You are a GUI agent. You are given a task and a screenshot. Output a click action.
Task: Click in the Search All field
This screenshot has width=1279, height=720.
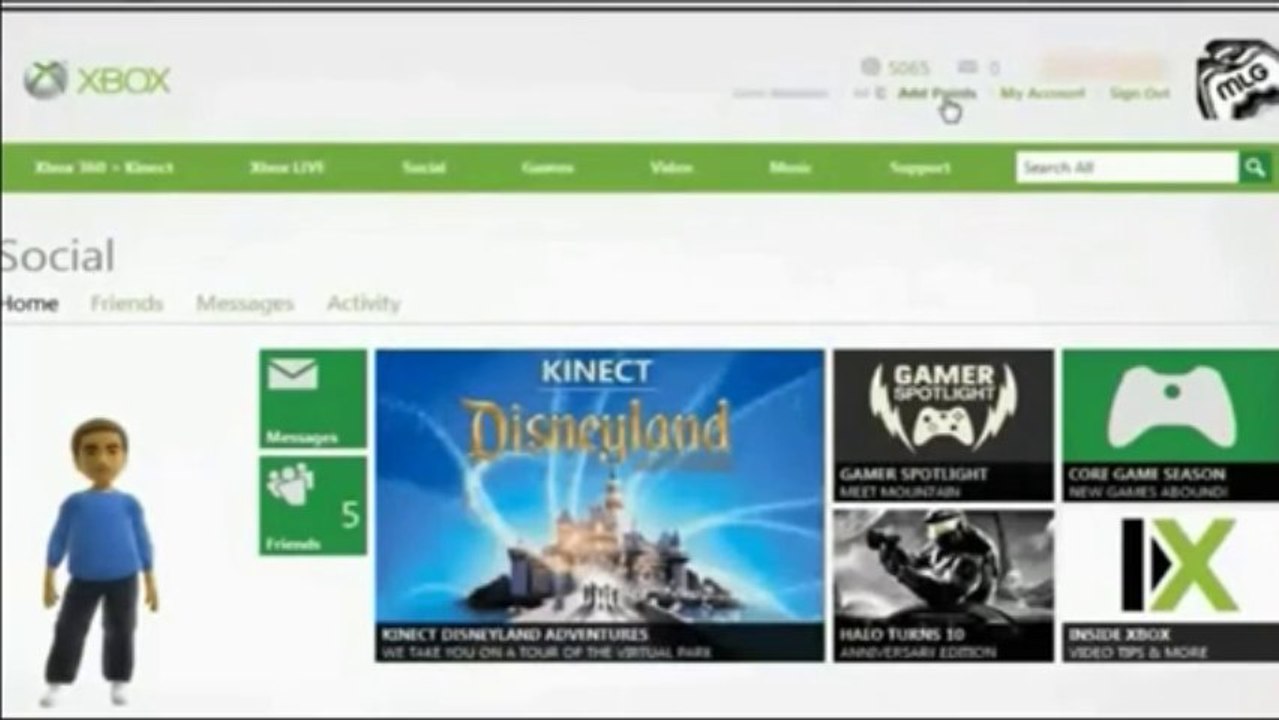coord(1128,167)
